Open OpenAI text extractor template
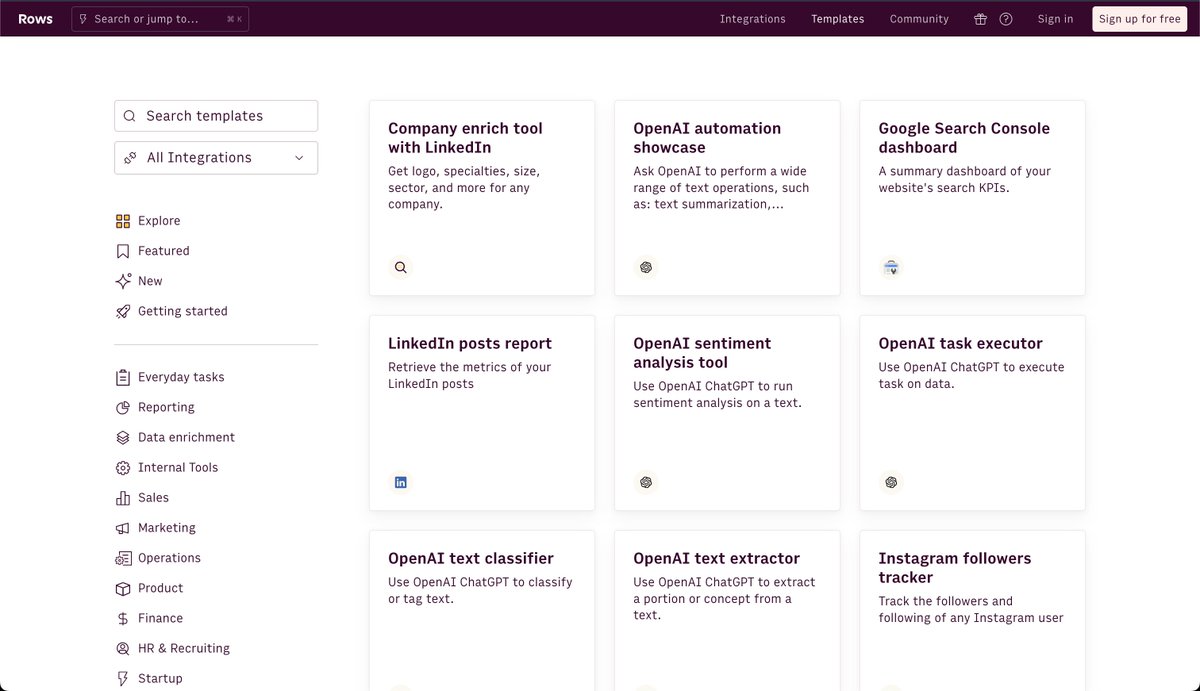Screen dimensions: 1200x691 point(727,610)
